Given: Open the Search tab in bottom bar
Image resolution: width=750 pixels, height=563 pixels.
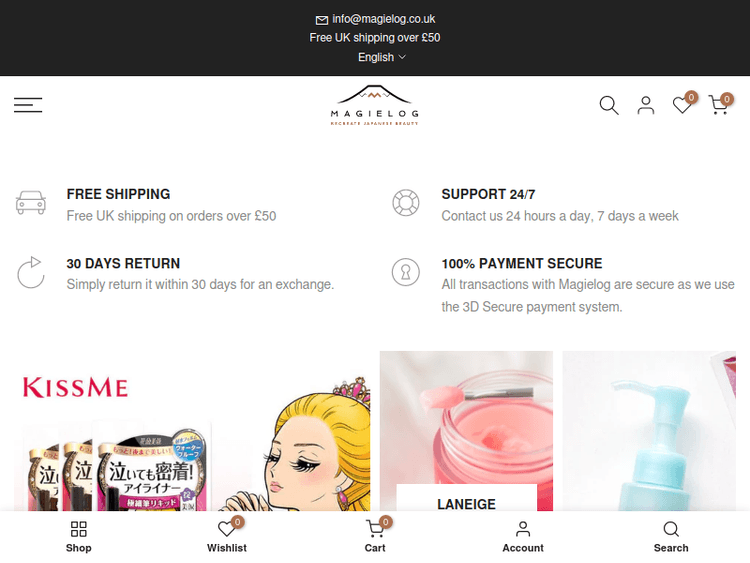Looking at the screenshot, I should 671,537.
